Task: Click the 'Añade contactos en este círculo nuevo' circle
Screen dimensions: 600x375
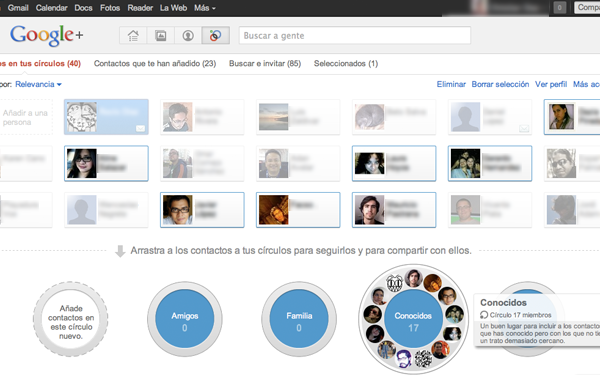Action: (71, 319)
